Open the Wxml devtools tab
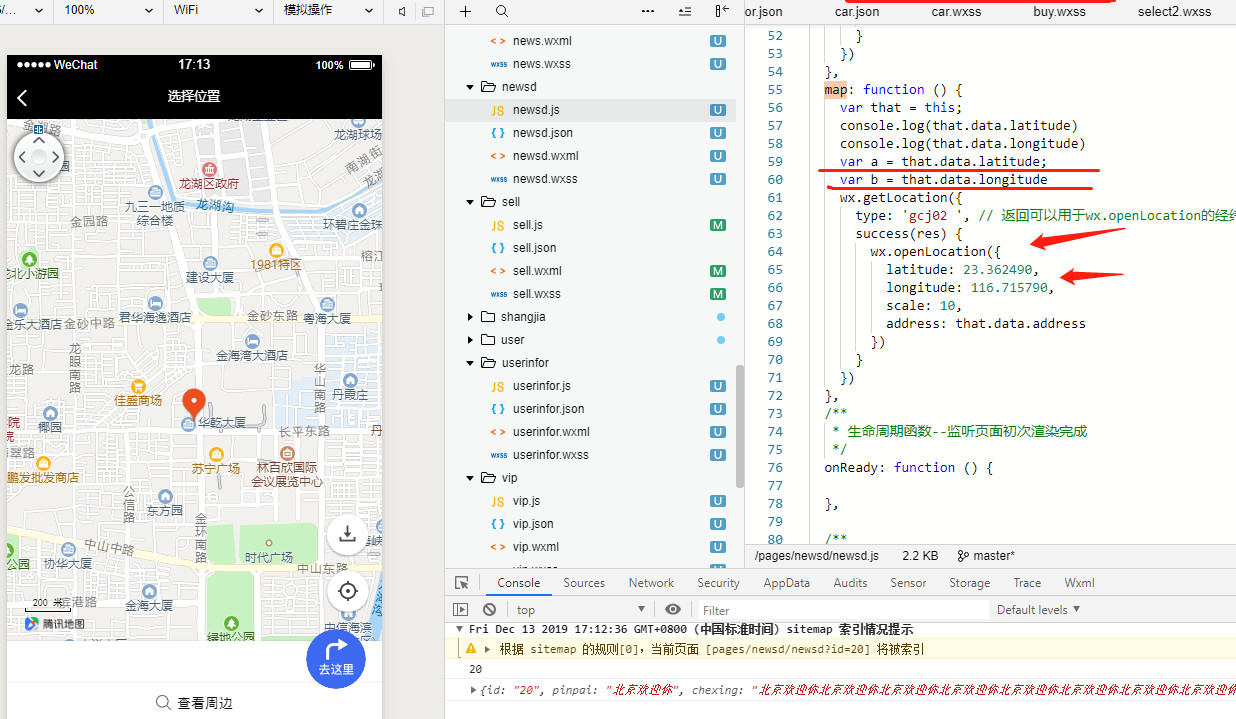 pyautogui.click(x=1079, y=583)
